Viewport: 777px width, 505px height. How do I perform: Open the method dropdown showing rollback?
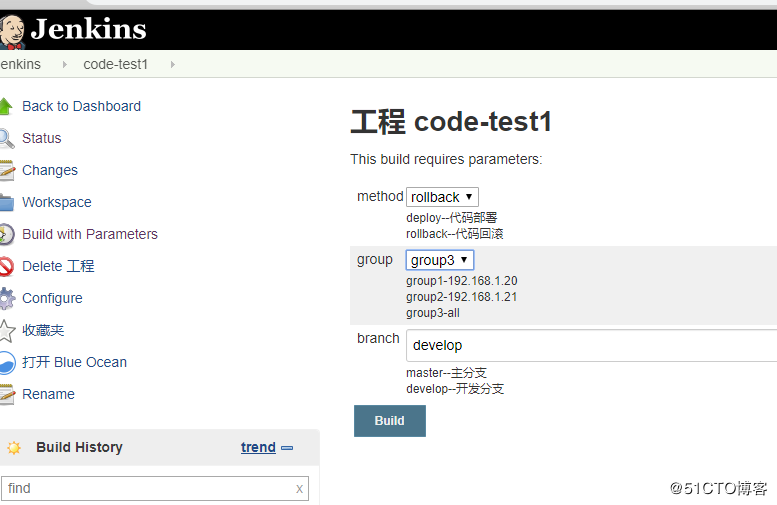coord(442,197)
